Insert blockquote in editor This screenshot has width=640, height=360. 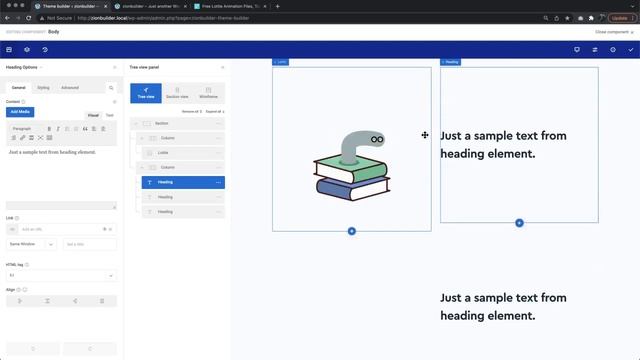tap(85, 129)
